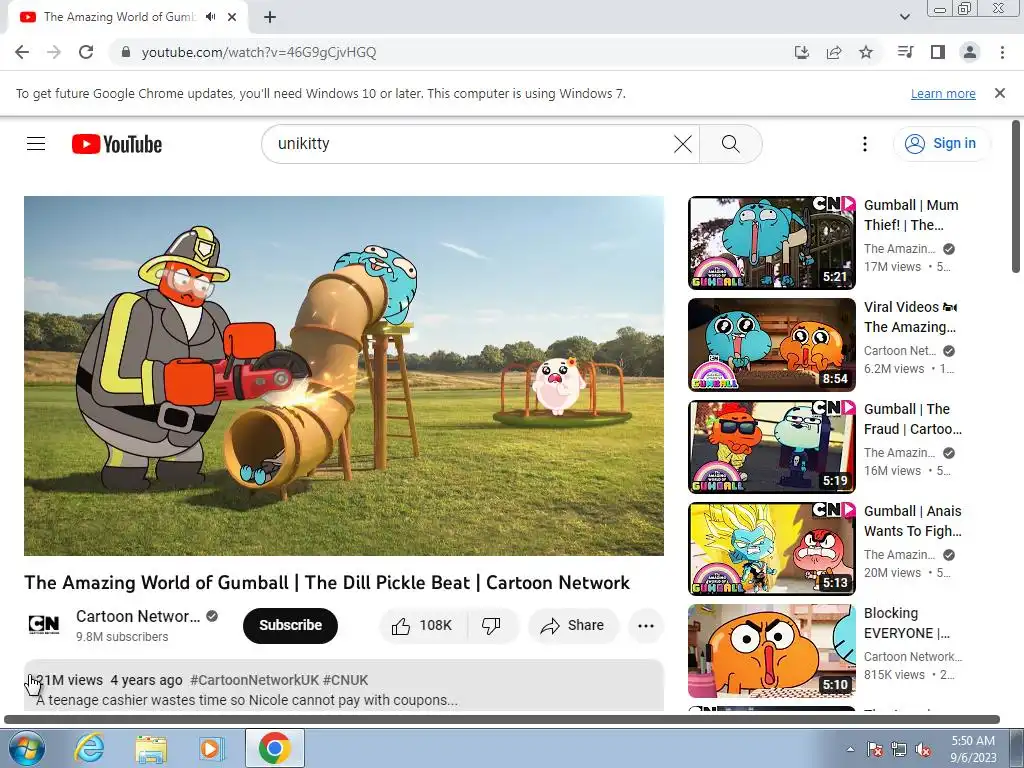Open the Windows Start menu
This screenshot has width=1024, height=768.
point(26,748)
